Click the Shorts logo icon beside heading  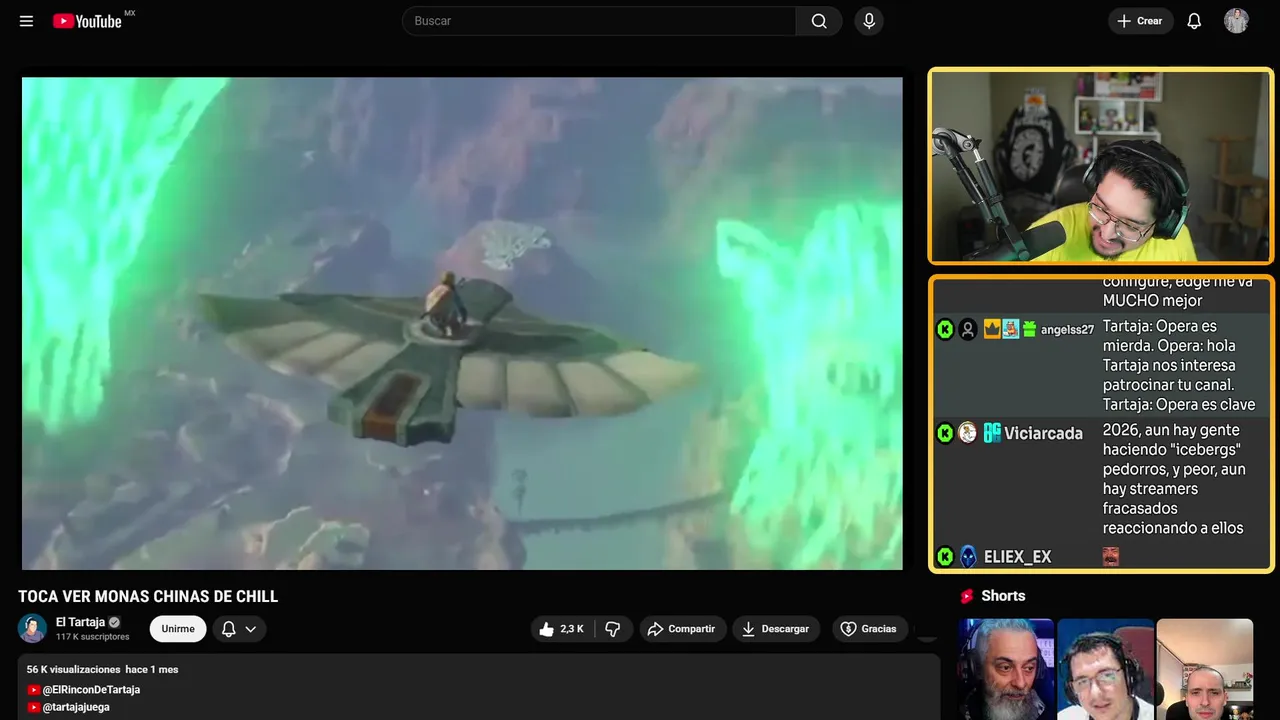[967, 596]
